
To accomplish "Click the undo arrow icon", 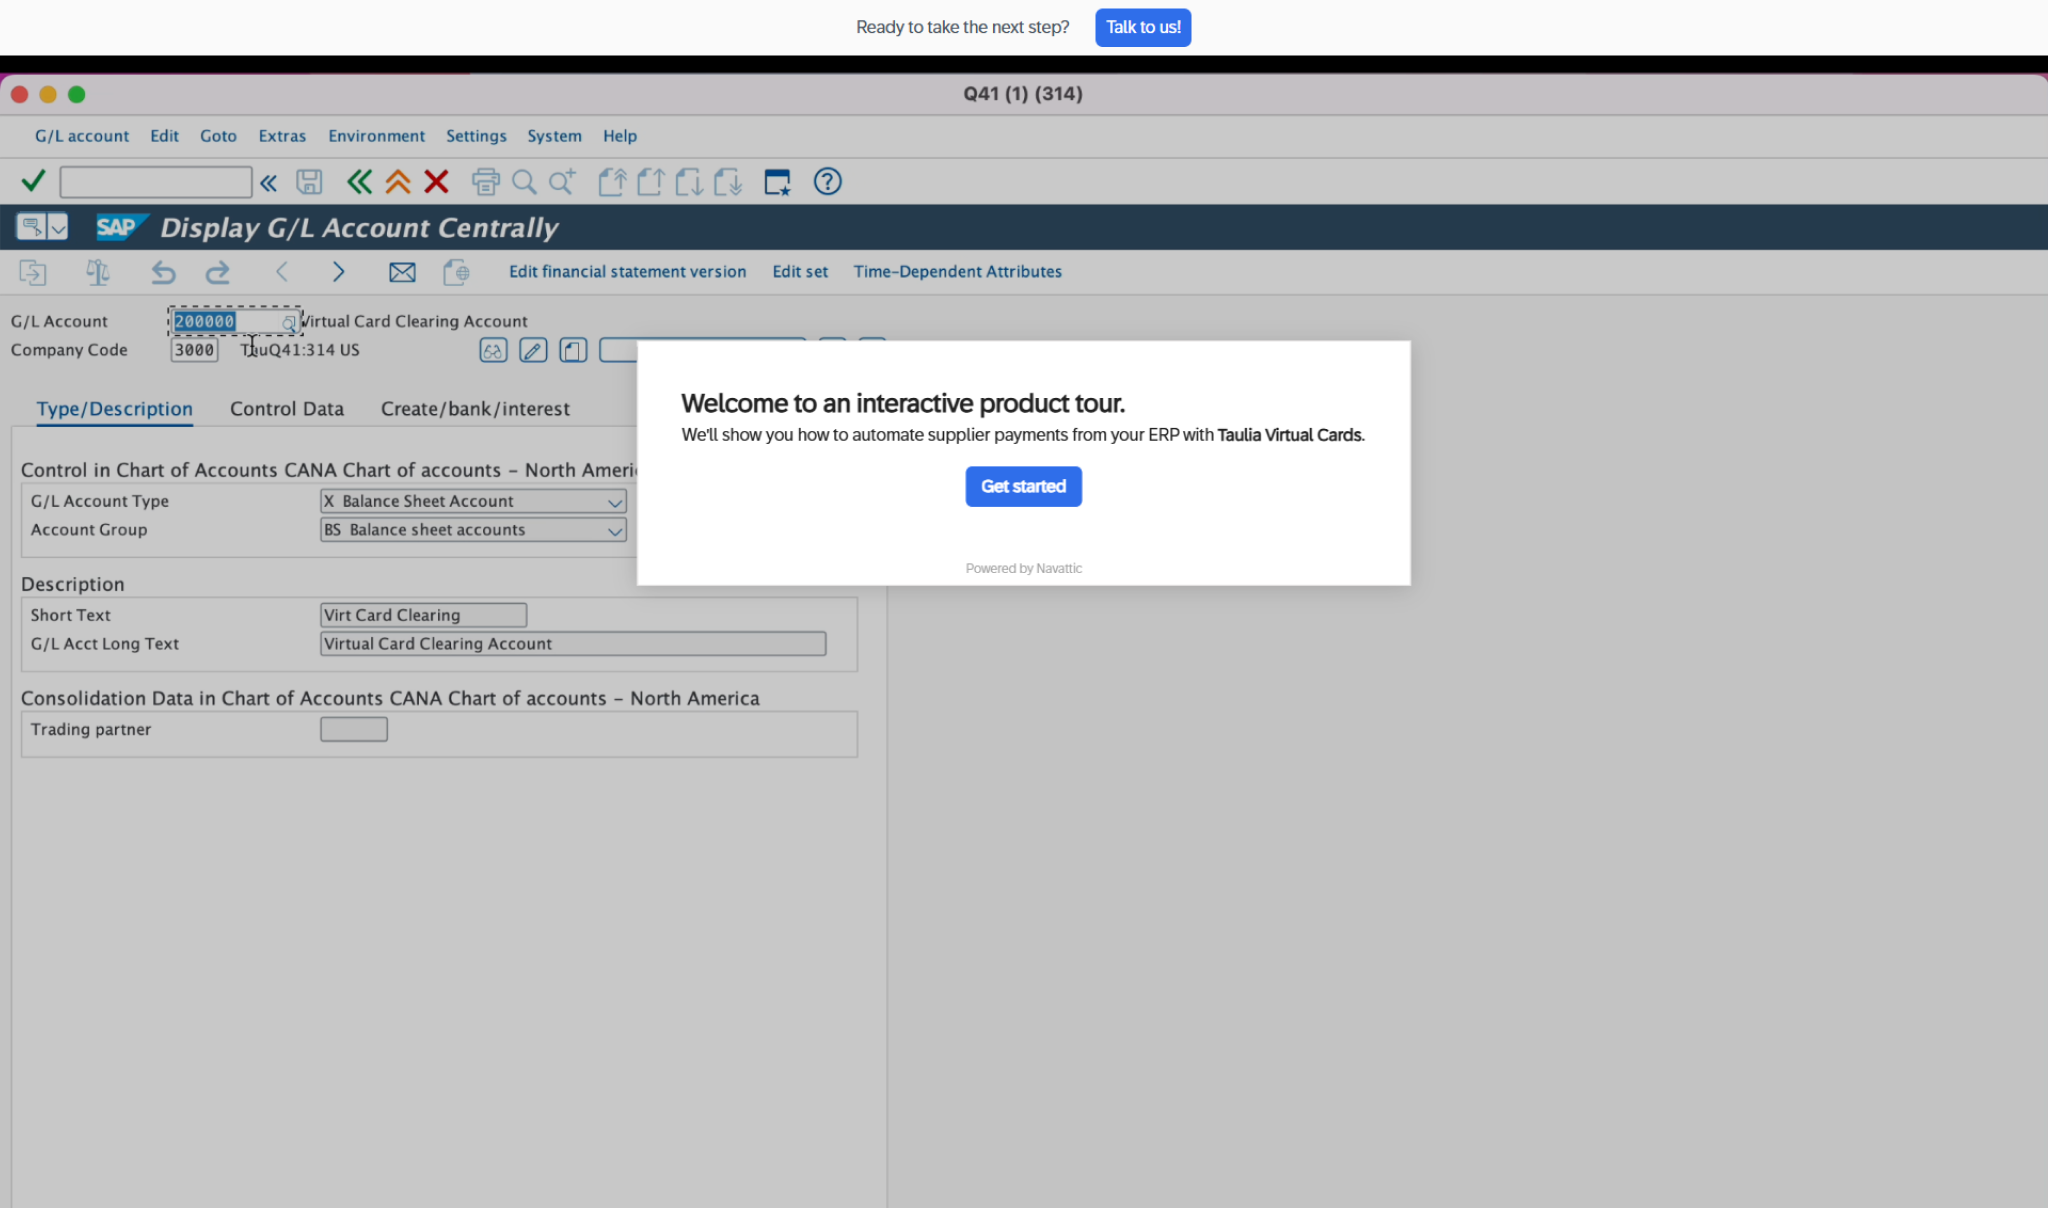I will click(163, 272).
